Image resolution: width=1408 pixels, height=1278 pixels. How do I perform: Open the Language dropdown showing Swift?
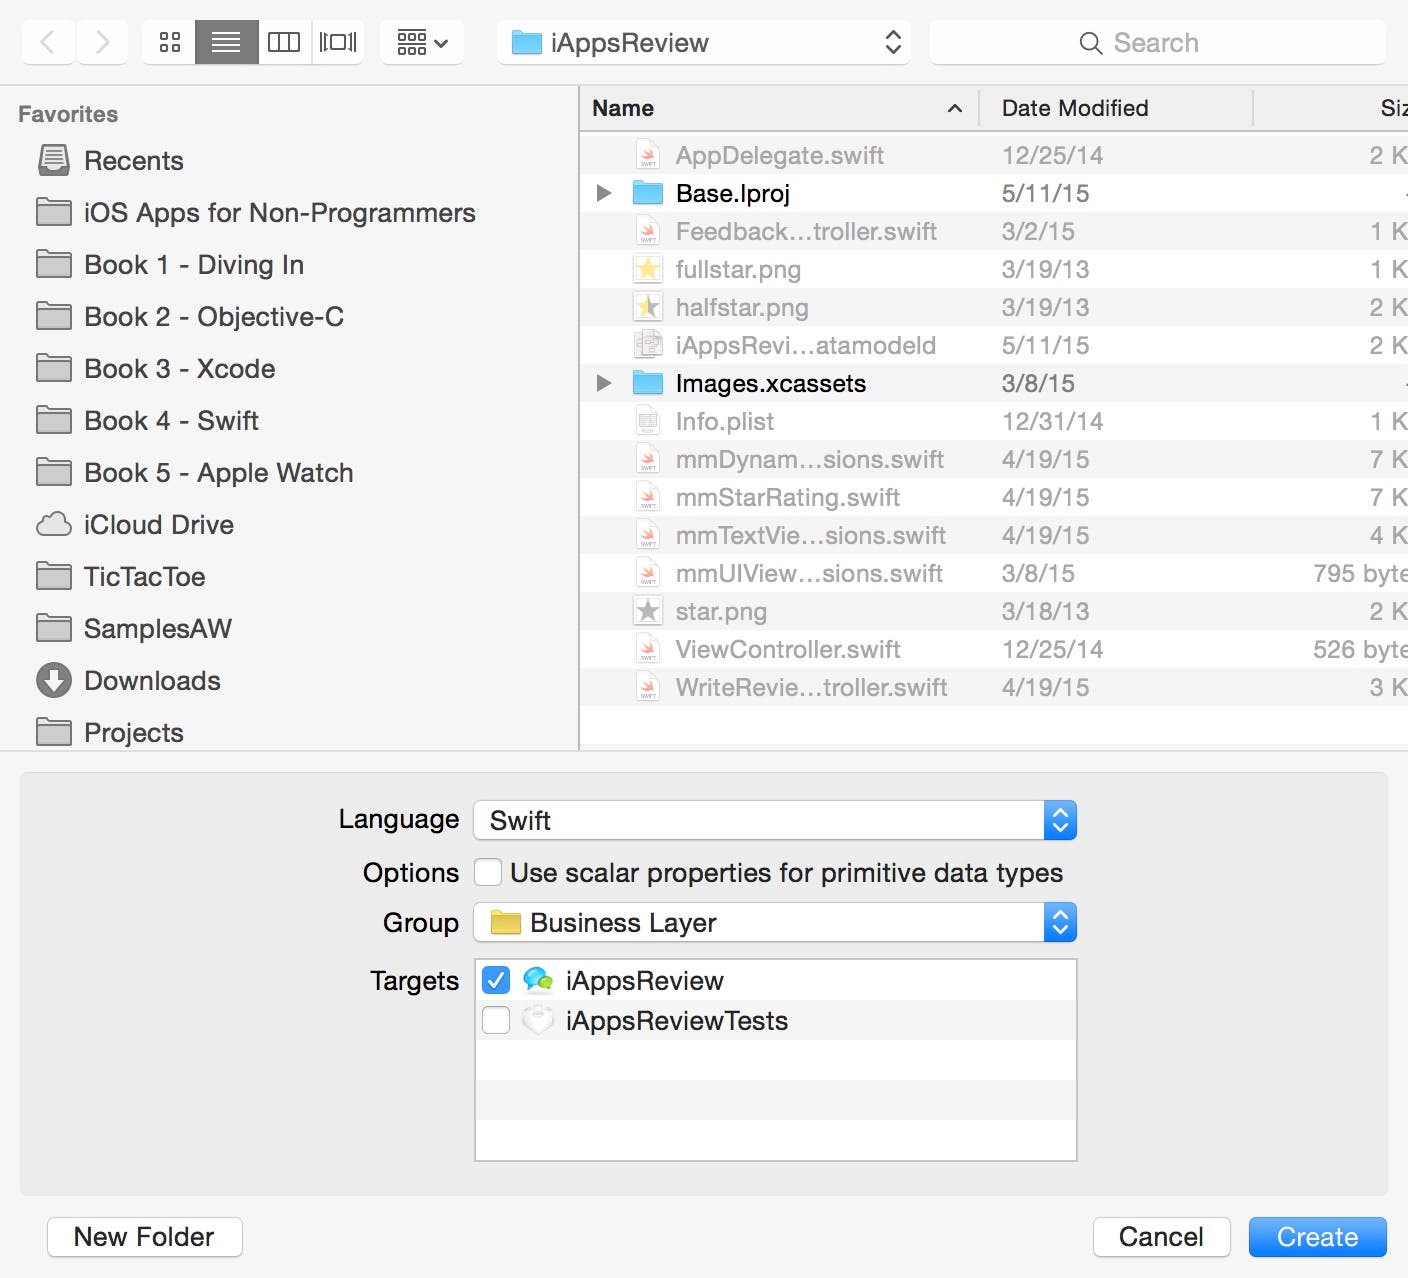pos(775,820)
